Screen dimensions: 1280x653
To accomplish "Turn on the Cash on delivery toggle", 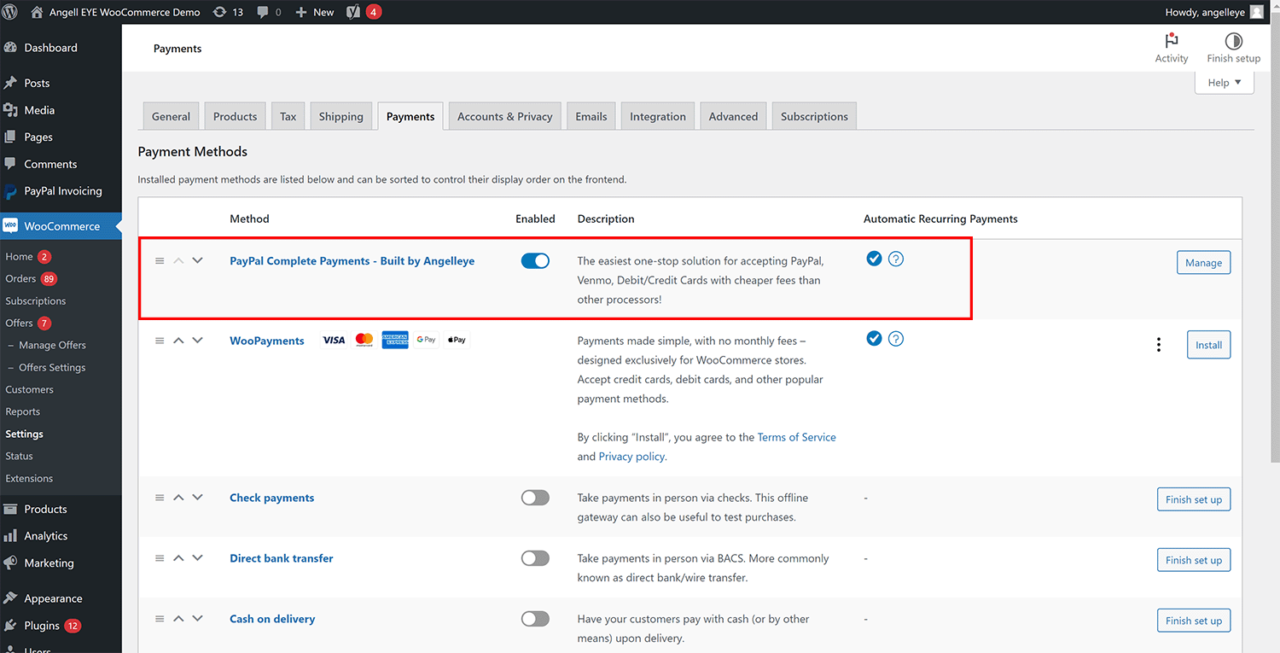I will coord(535,618).
